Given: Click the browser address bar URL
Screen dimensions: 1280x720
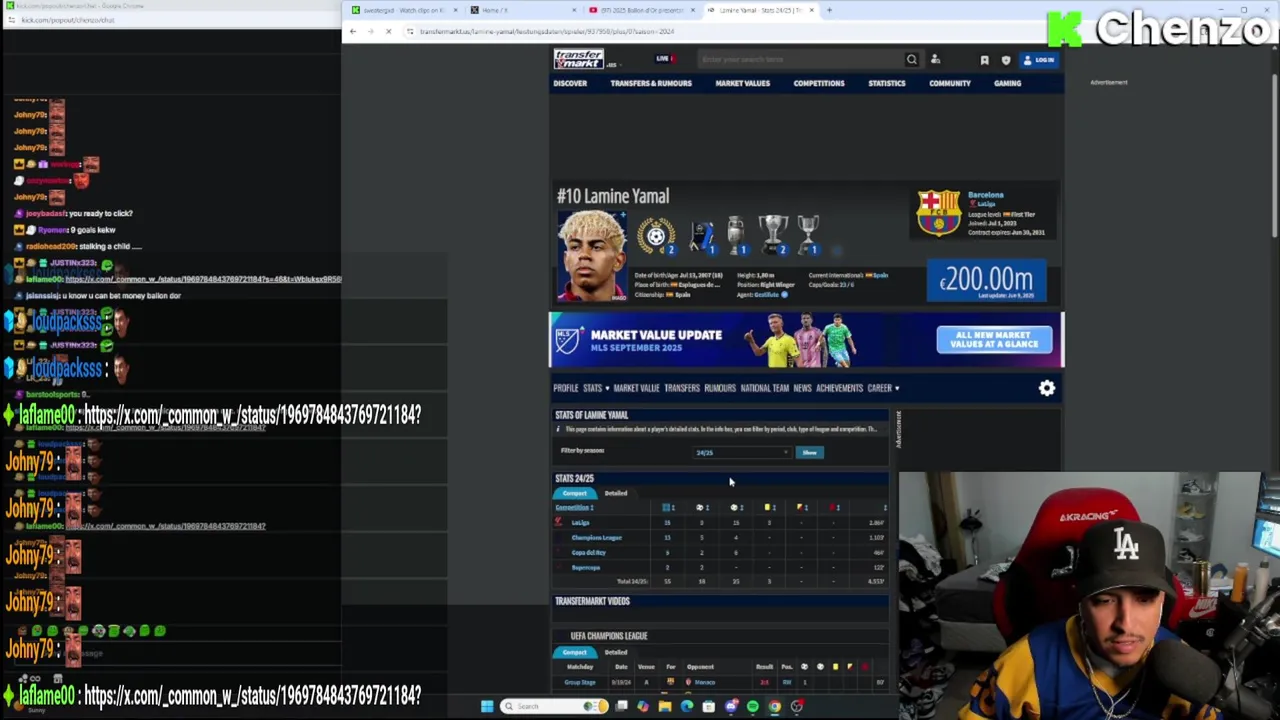Looking at the screenshot, I should tap(546, 31).
